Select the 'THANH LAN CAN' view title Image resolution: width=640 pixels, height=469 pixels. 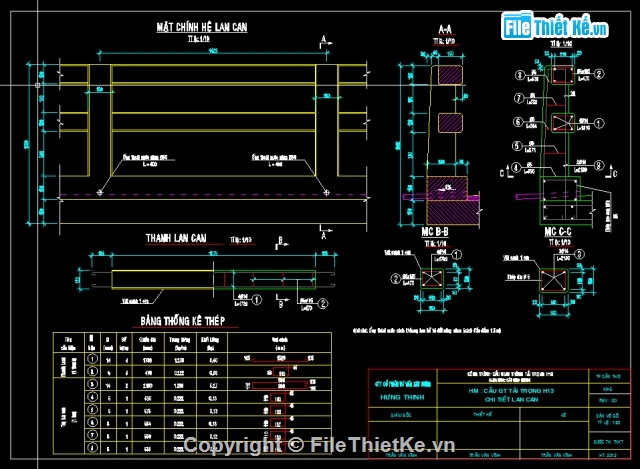(176, 238)
